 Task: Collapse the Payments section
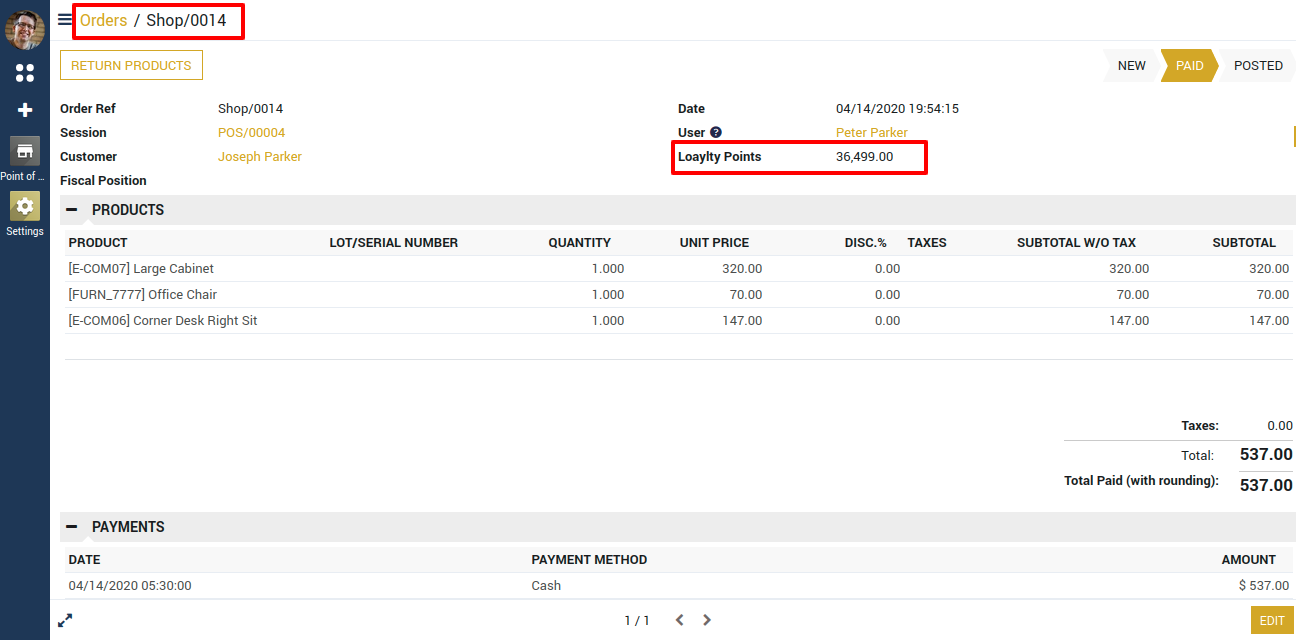(72, 527)
